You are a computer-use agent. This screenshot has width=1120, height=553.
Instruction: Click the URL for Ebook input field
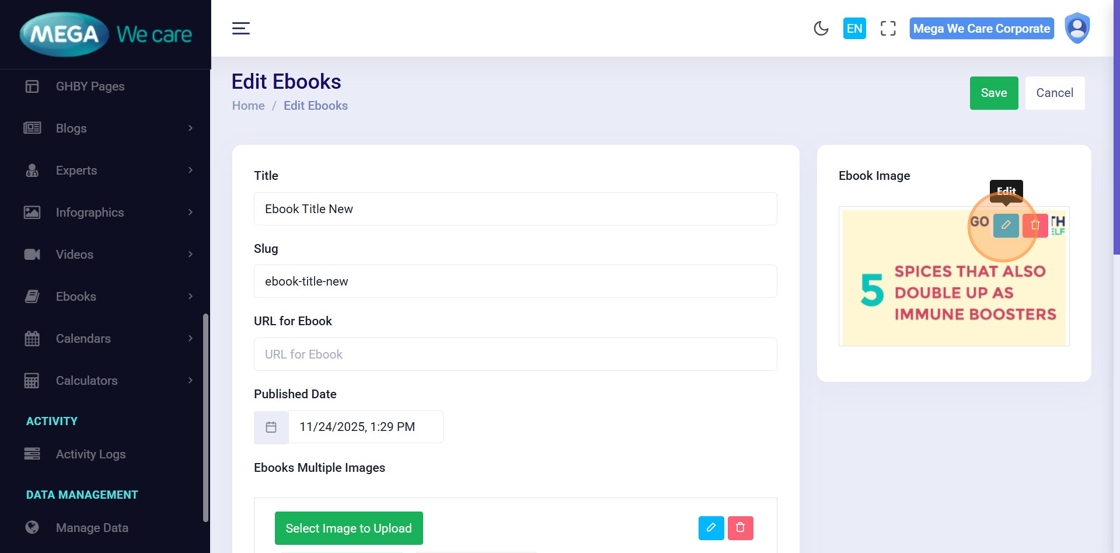515,354
